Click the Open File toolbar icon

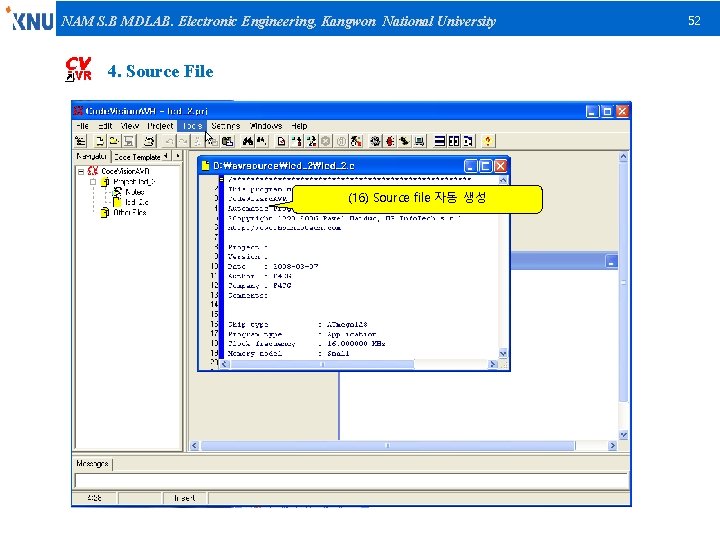(x=100, y=141)
